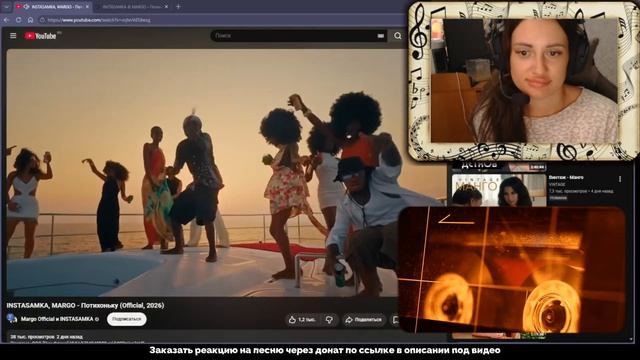Click the magnifier search button
The height and width of the screenshot is (360, 640).
coord(398,36)
